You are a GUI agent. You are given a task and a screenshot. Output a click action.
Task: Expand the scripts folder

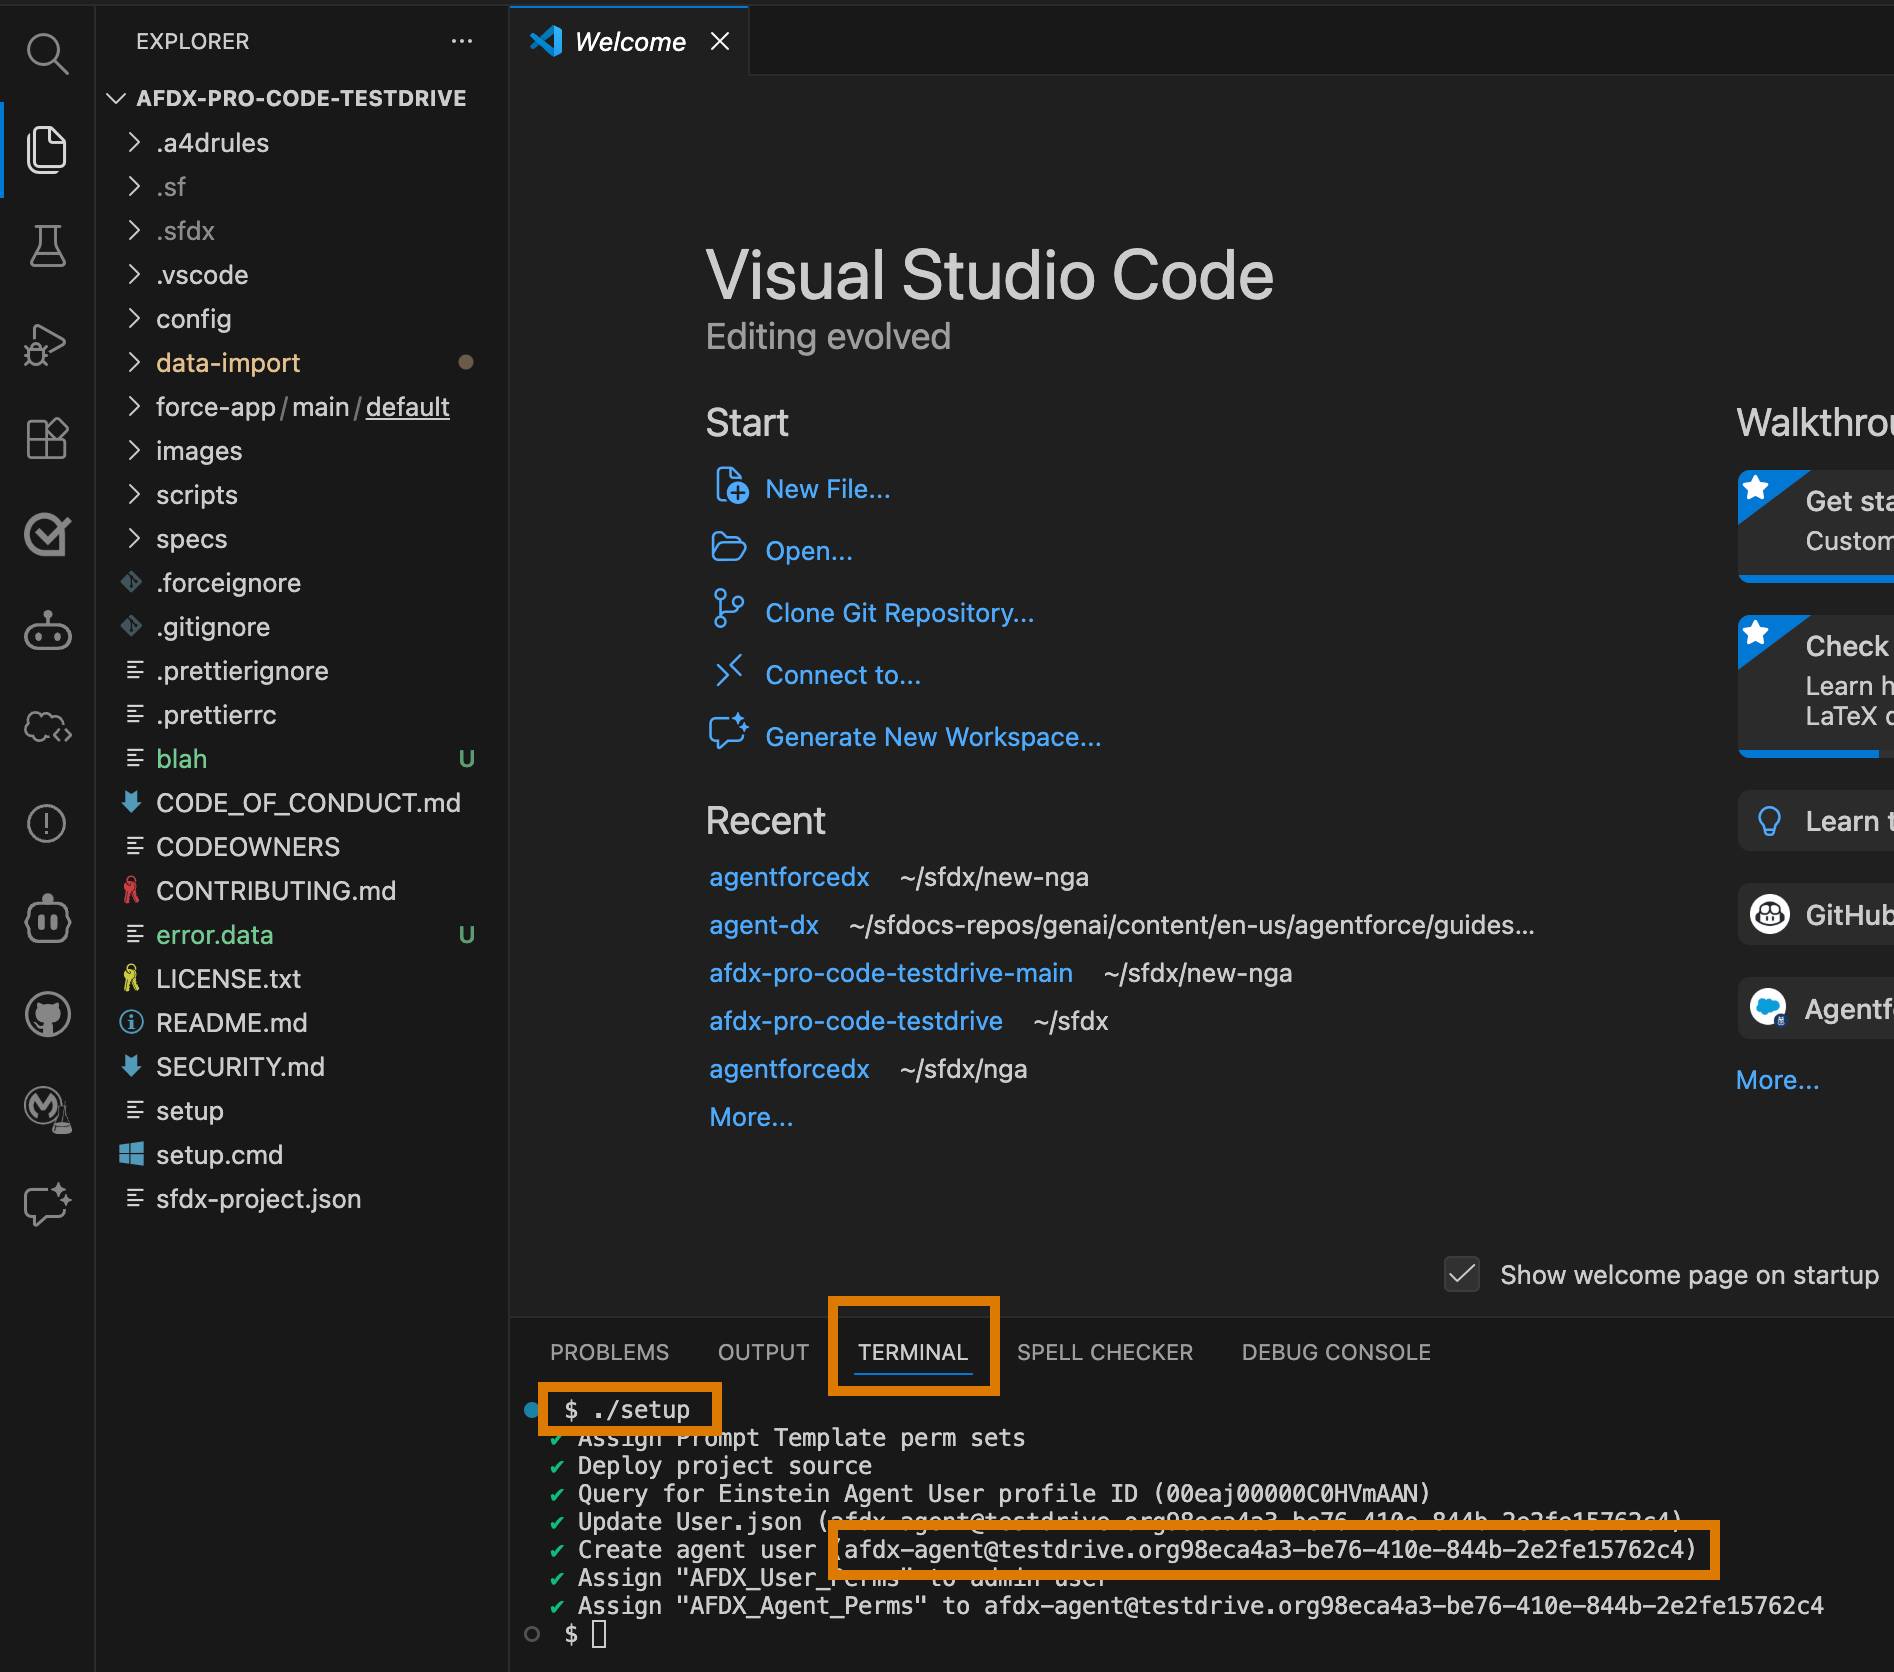point(134,495)
